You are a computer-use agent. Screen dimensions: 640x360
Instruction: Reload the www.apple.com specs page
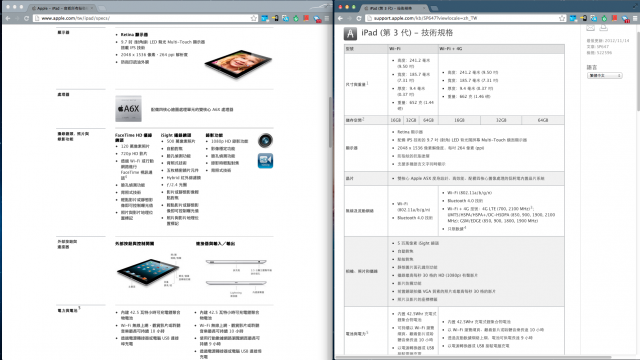[26, 18]
